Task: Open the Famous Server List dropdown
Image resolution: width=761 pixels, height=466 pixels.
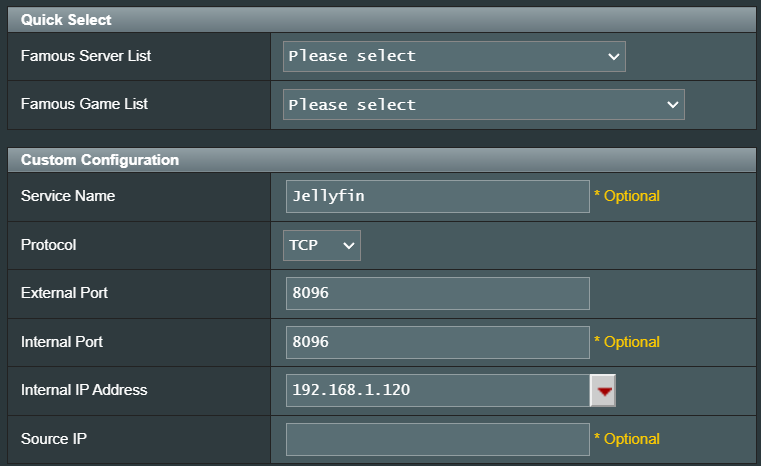Action: point(454,56)
